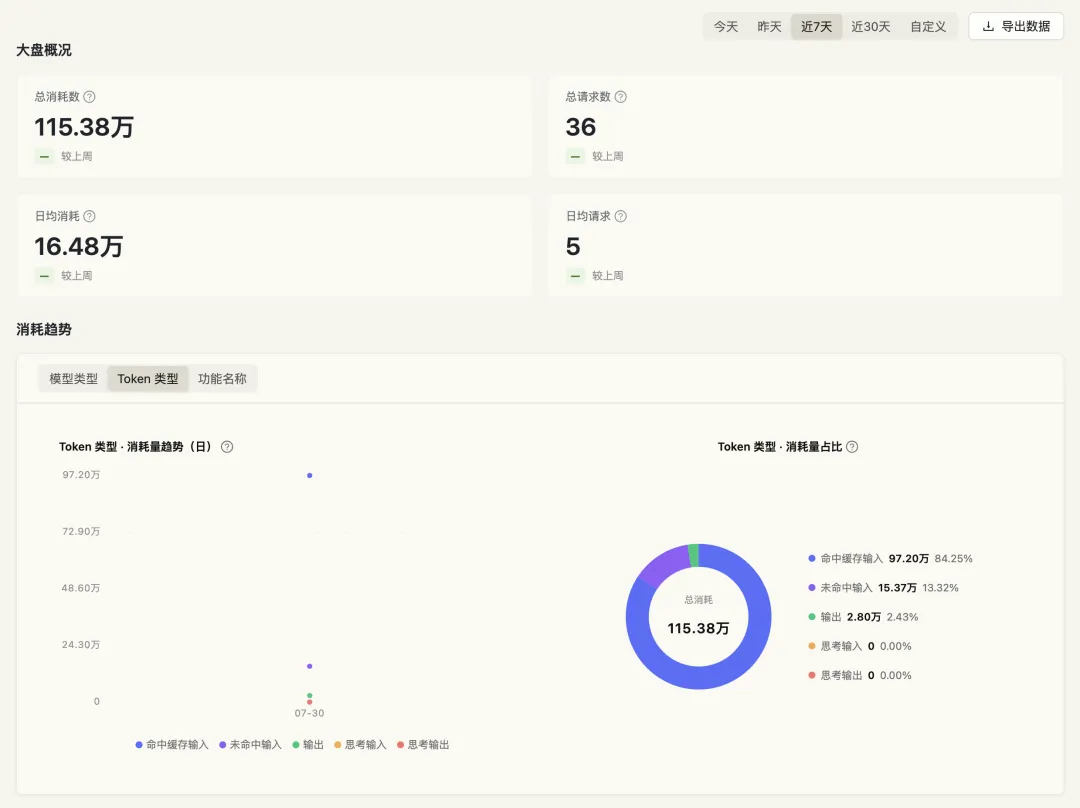Select the 近30天 time range
Screen dimensions: 1080x808
(871, 27)
